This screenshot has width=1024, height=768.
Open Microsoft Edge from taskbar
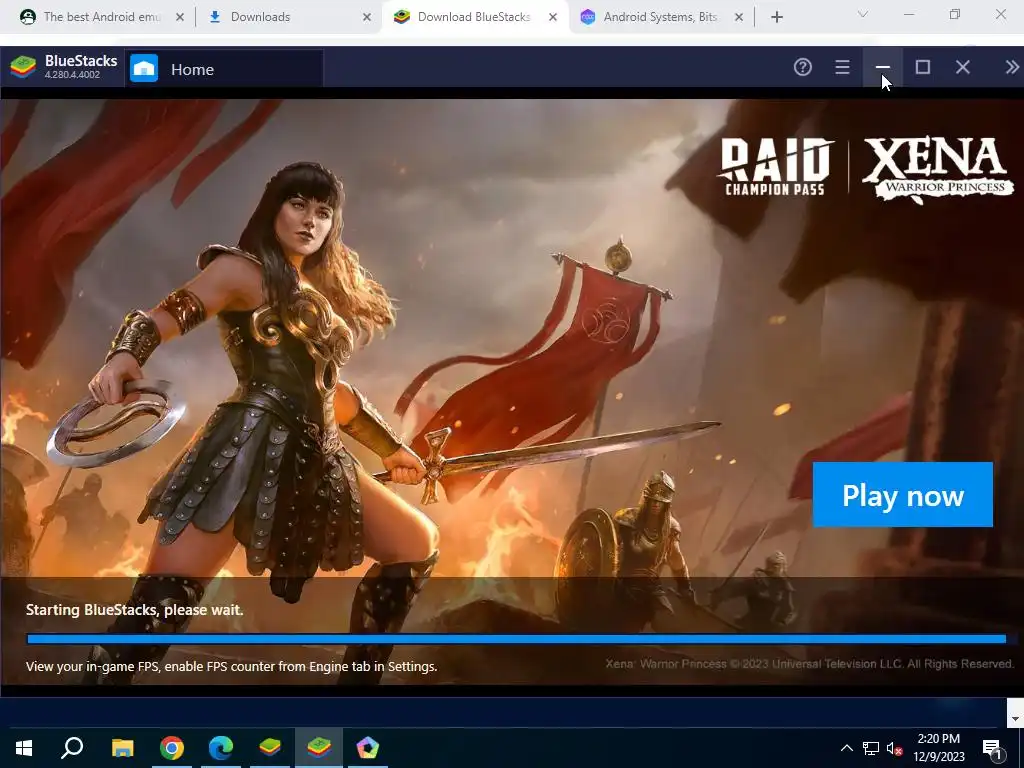point(221,748)
